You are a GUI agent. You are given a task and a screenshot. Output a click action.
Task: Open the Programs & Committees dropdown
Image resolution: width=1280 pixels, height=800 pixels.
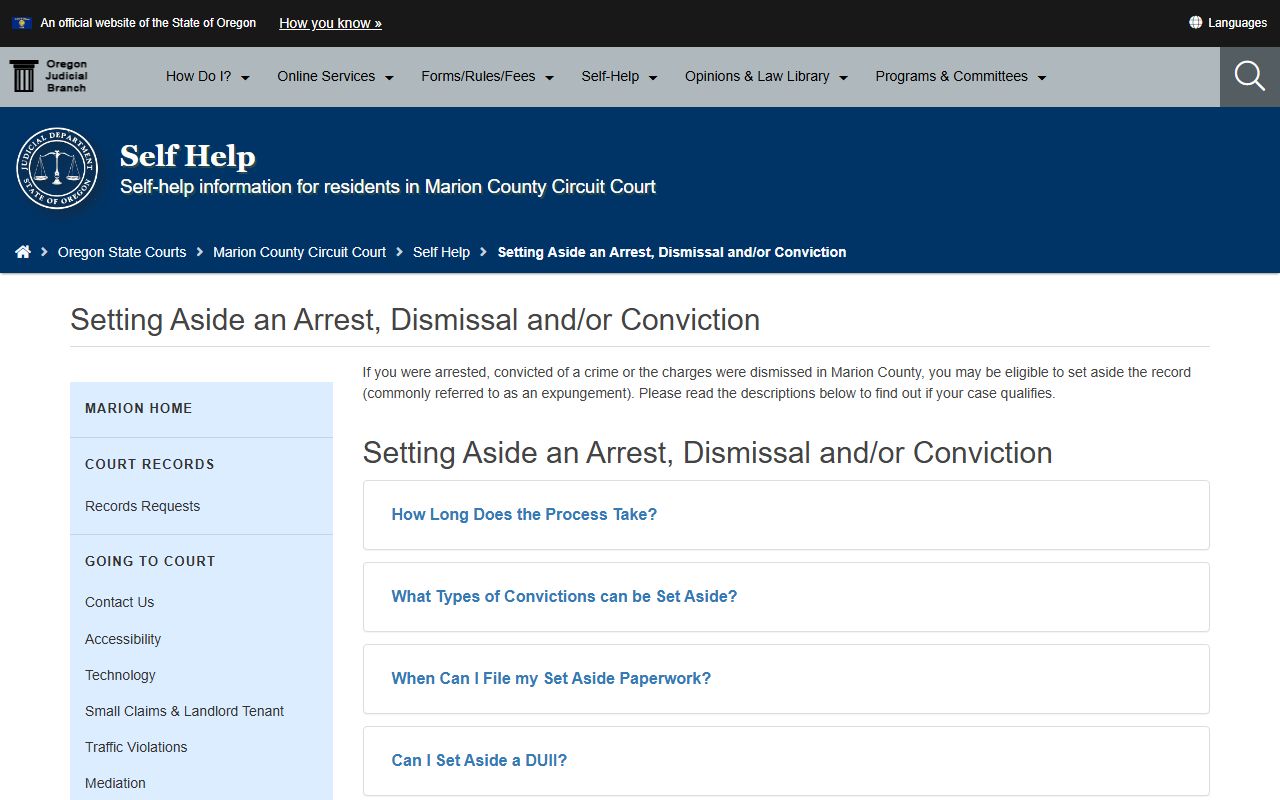click(x=961, y=76)
